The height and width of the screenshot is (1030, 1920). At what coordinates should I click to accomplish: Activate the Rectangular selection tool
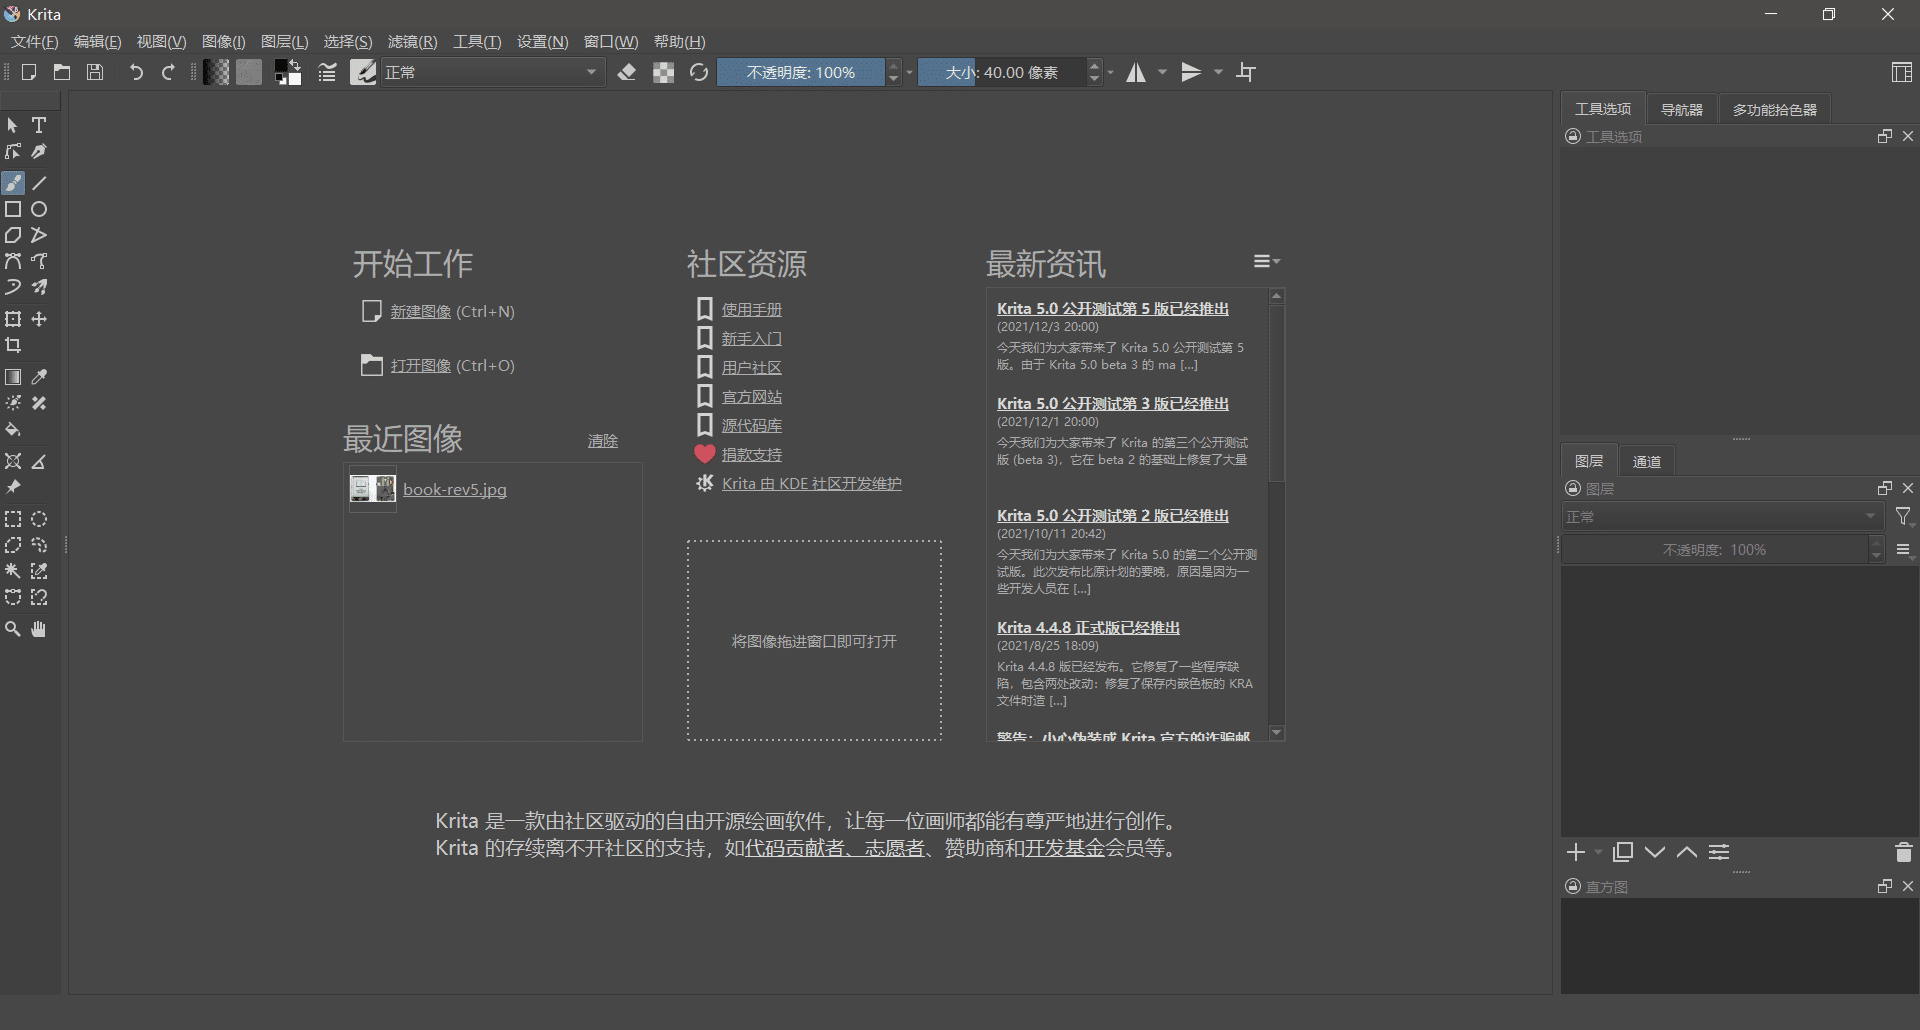point(13,519)
